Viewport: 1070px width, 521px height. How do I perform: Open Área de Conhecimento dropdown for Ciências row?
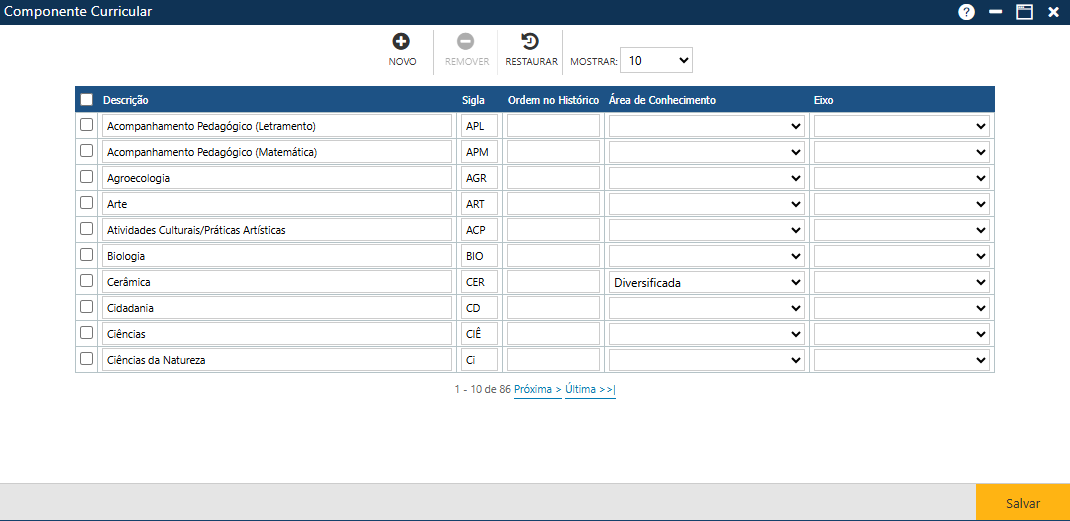click(707, 333)
